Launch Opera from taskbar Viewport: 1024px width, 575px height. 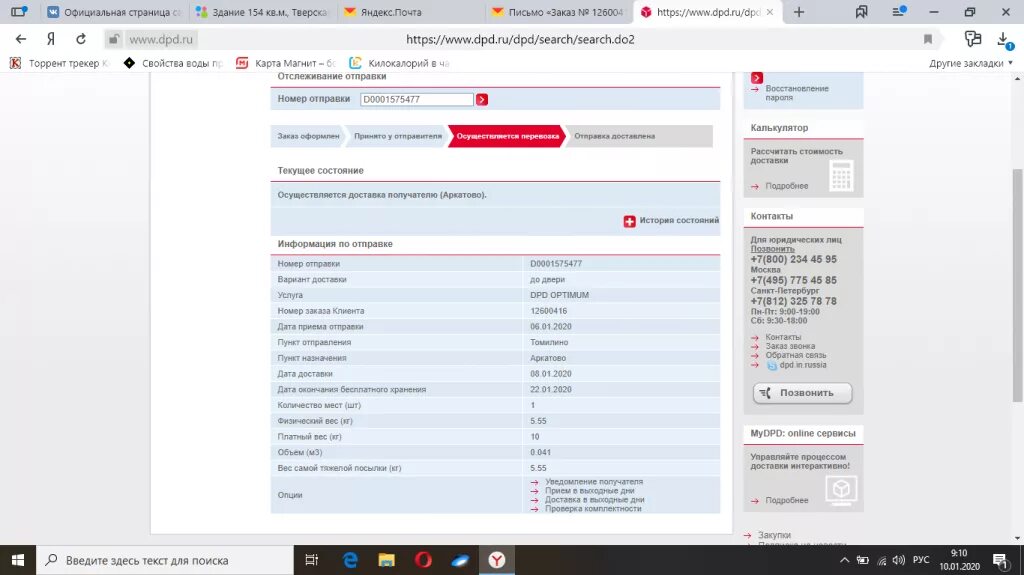(x=423, y=560)
